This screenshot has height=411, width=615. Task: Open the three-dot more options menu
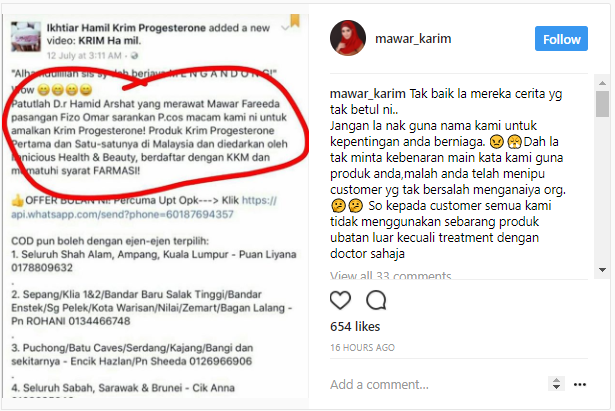[x=580, y=384]
